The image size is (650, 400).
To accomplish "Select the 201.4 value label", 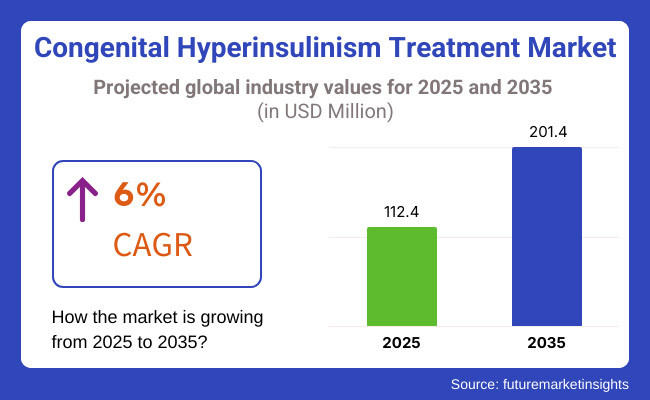I will [546, 131].
